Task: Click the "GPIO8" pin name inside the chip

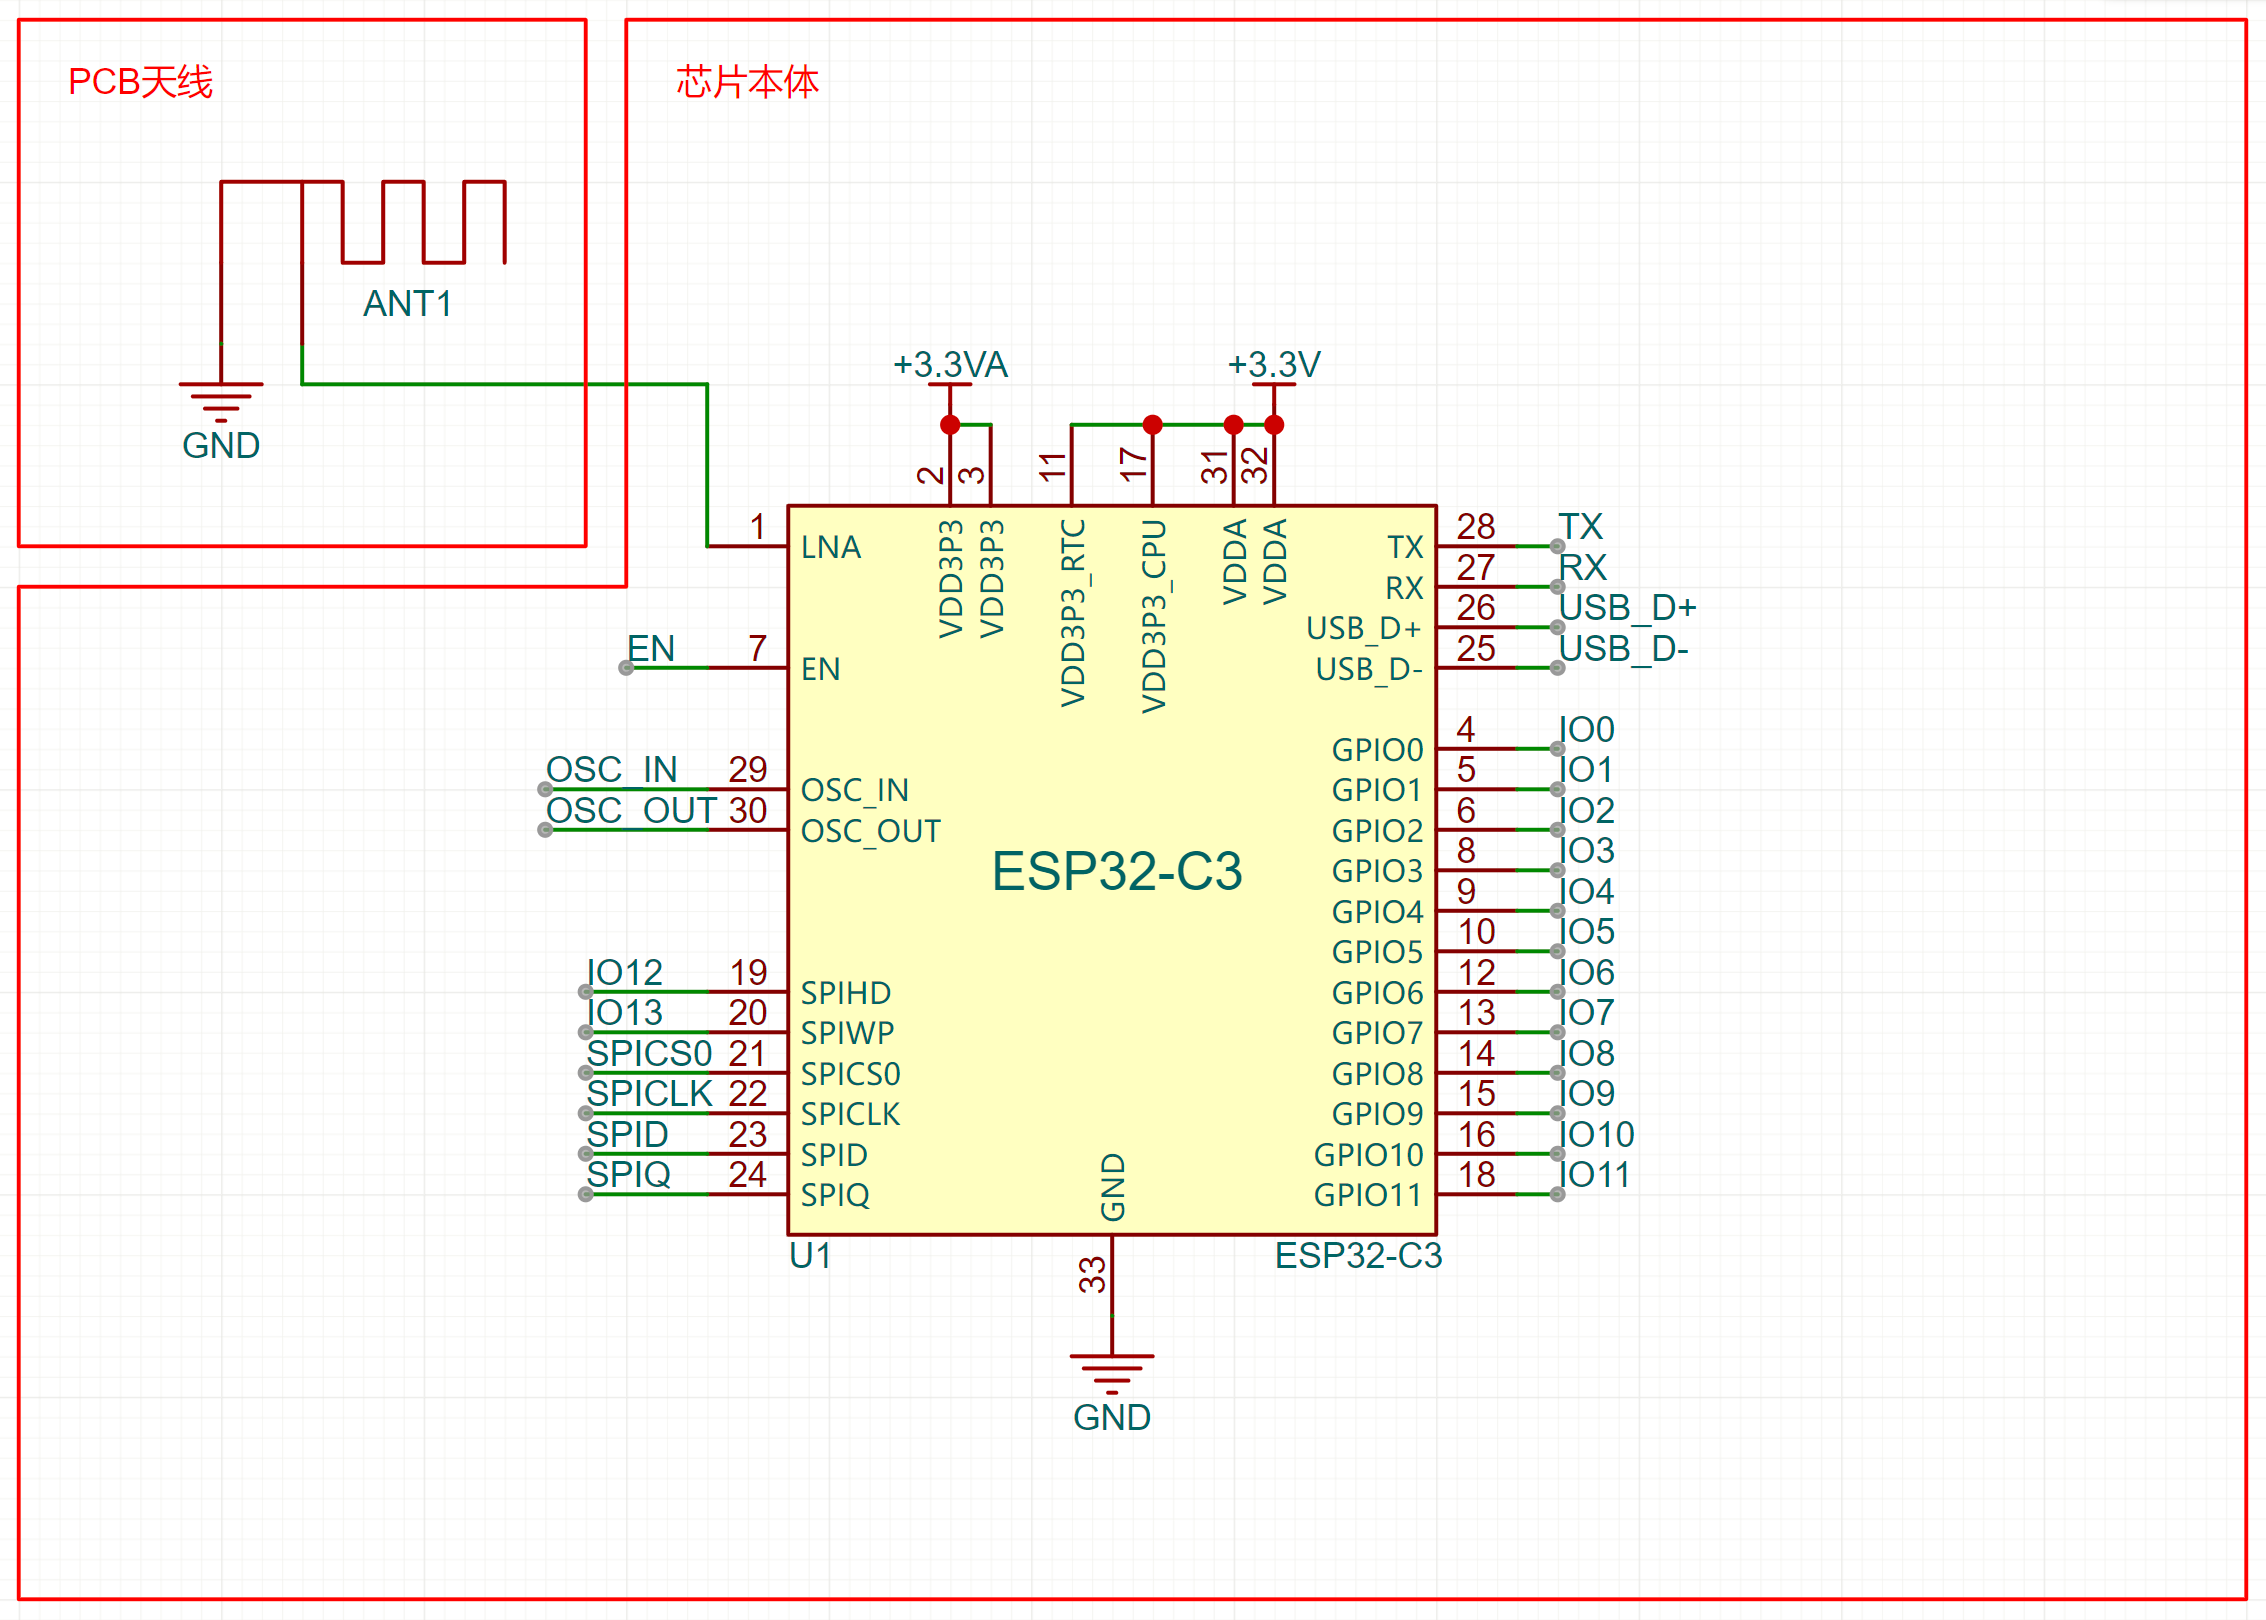Action: (1377, 1074)
